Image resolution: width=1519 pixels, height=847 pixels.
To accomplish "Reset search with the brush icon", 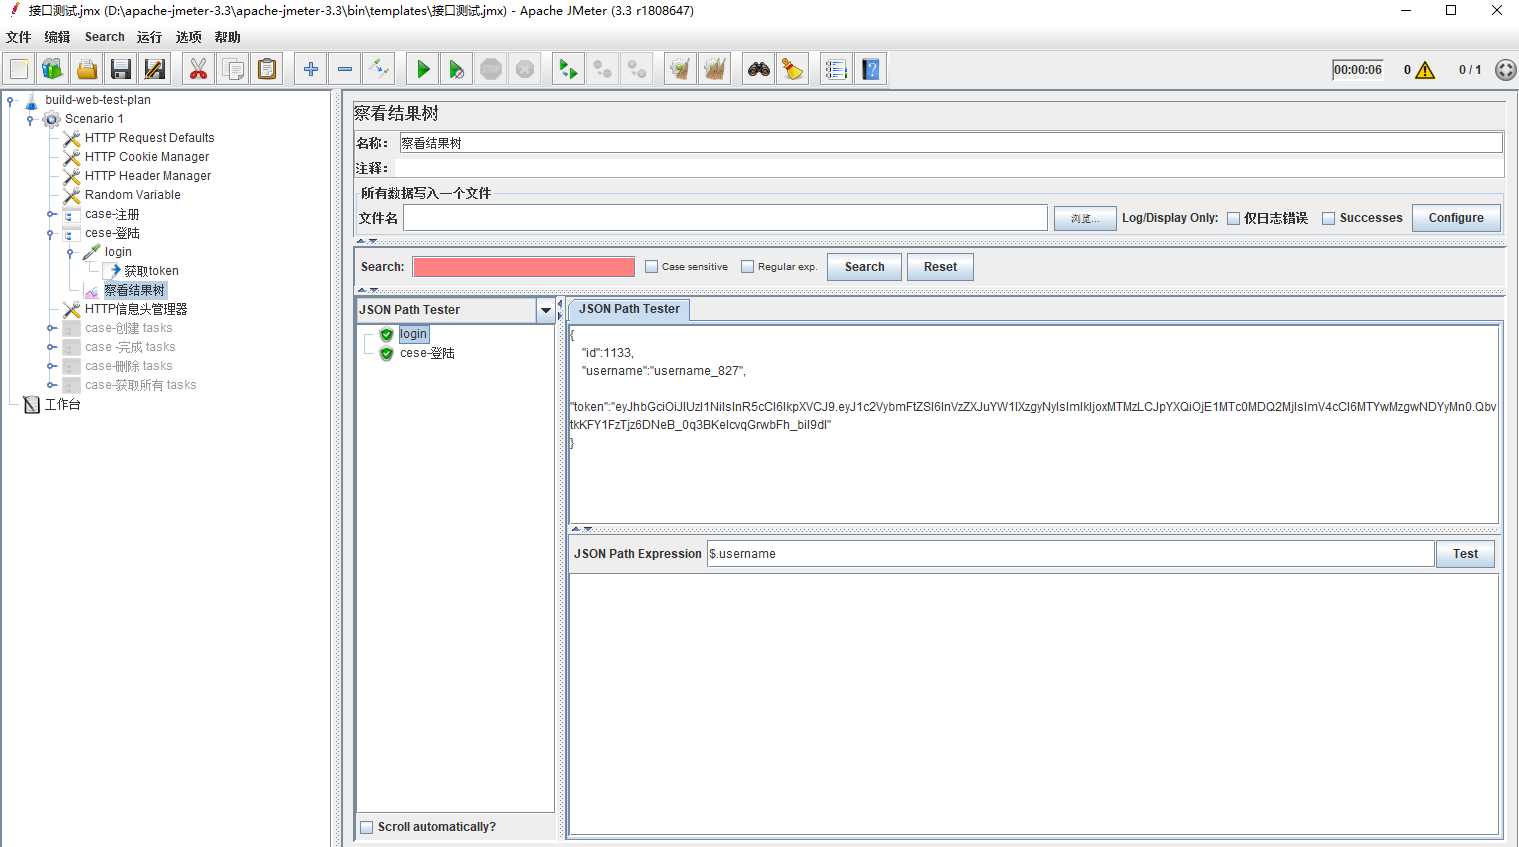I will point(793,69).
